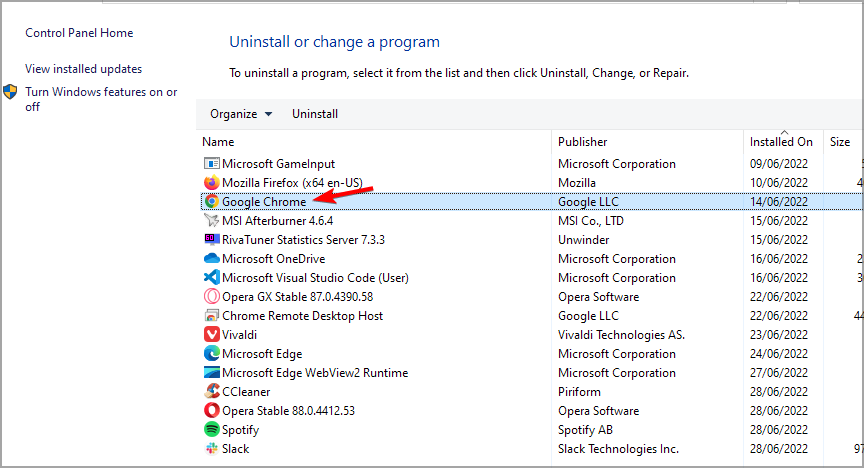The image size is (864, 468).
Task: Click install date 24/06/2022 for Edge
Action: 779,354
